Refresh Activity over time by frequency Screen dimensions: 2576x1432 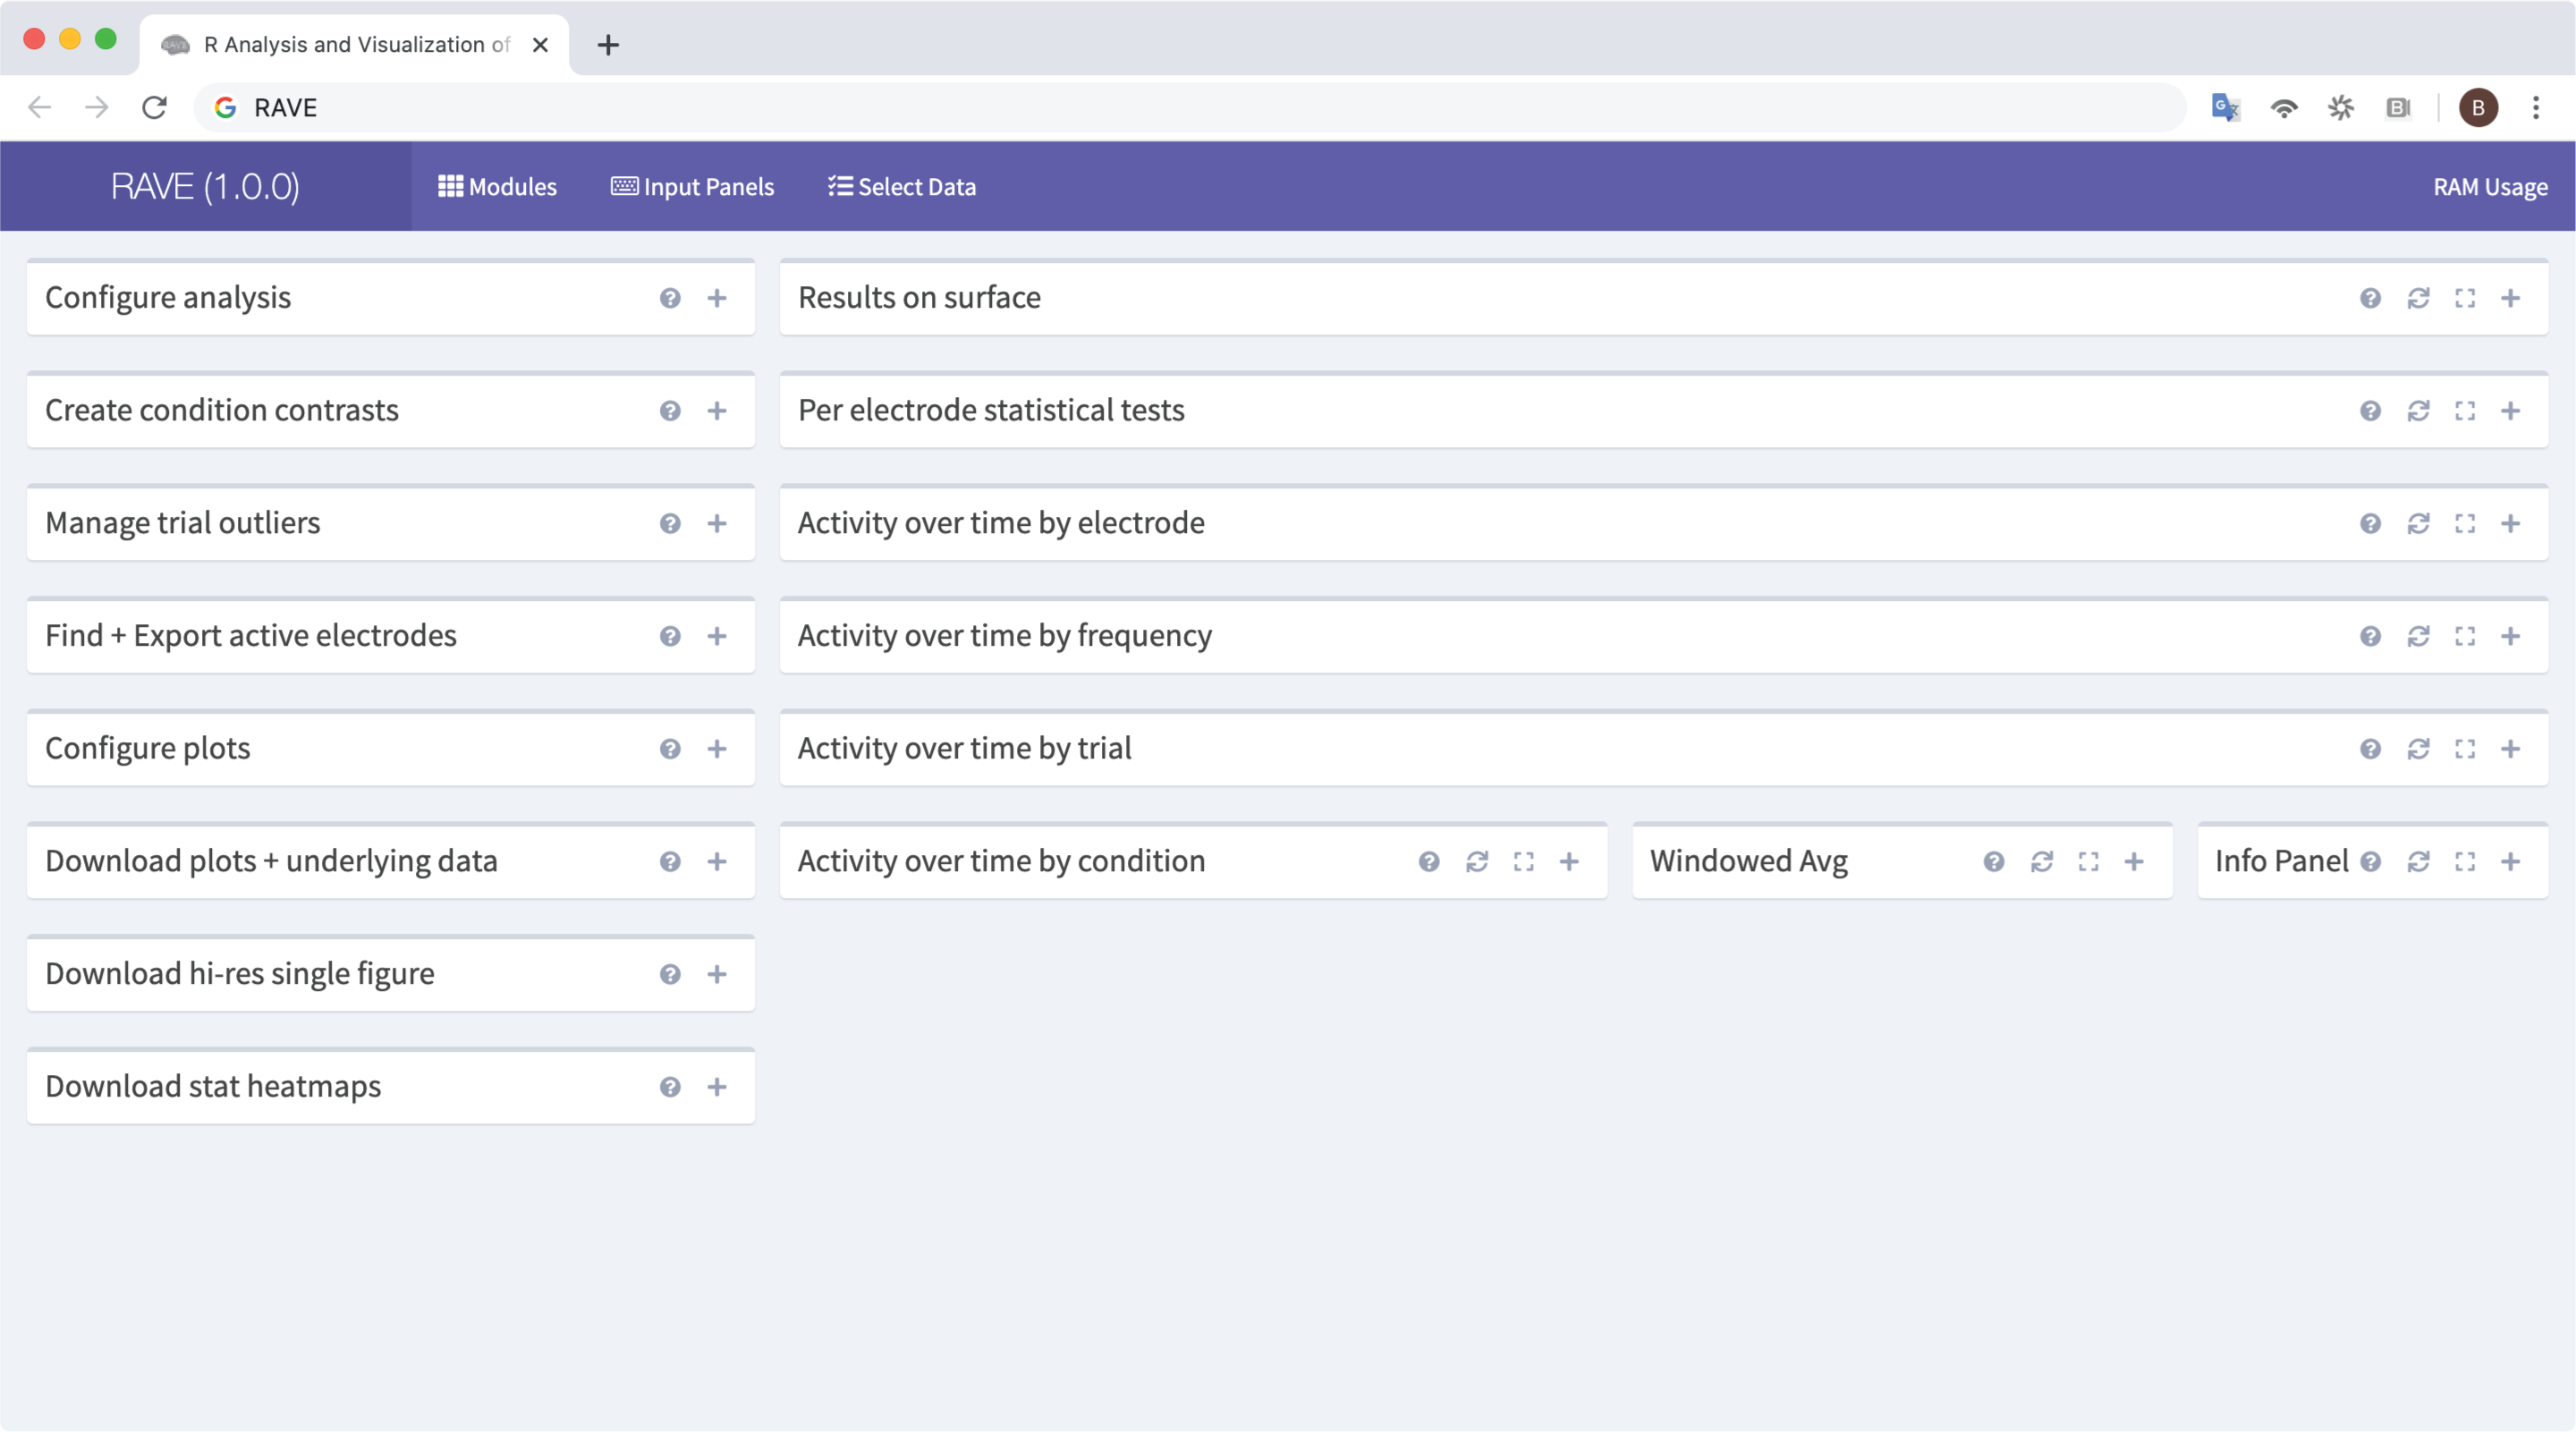2418,636
